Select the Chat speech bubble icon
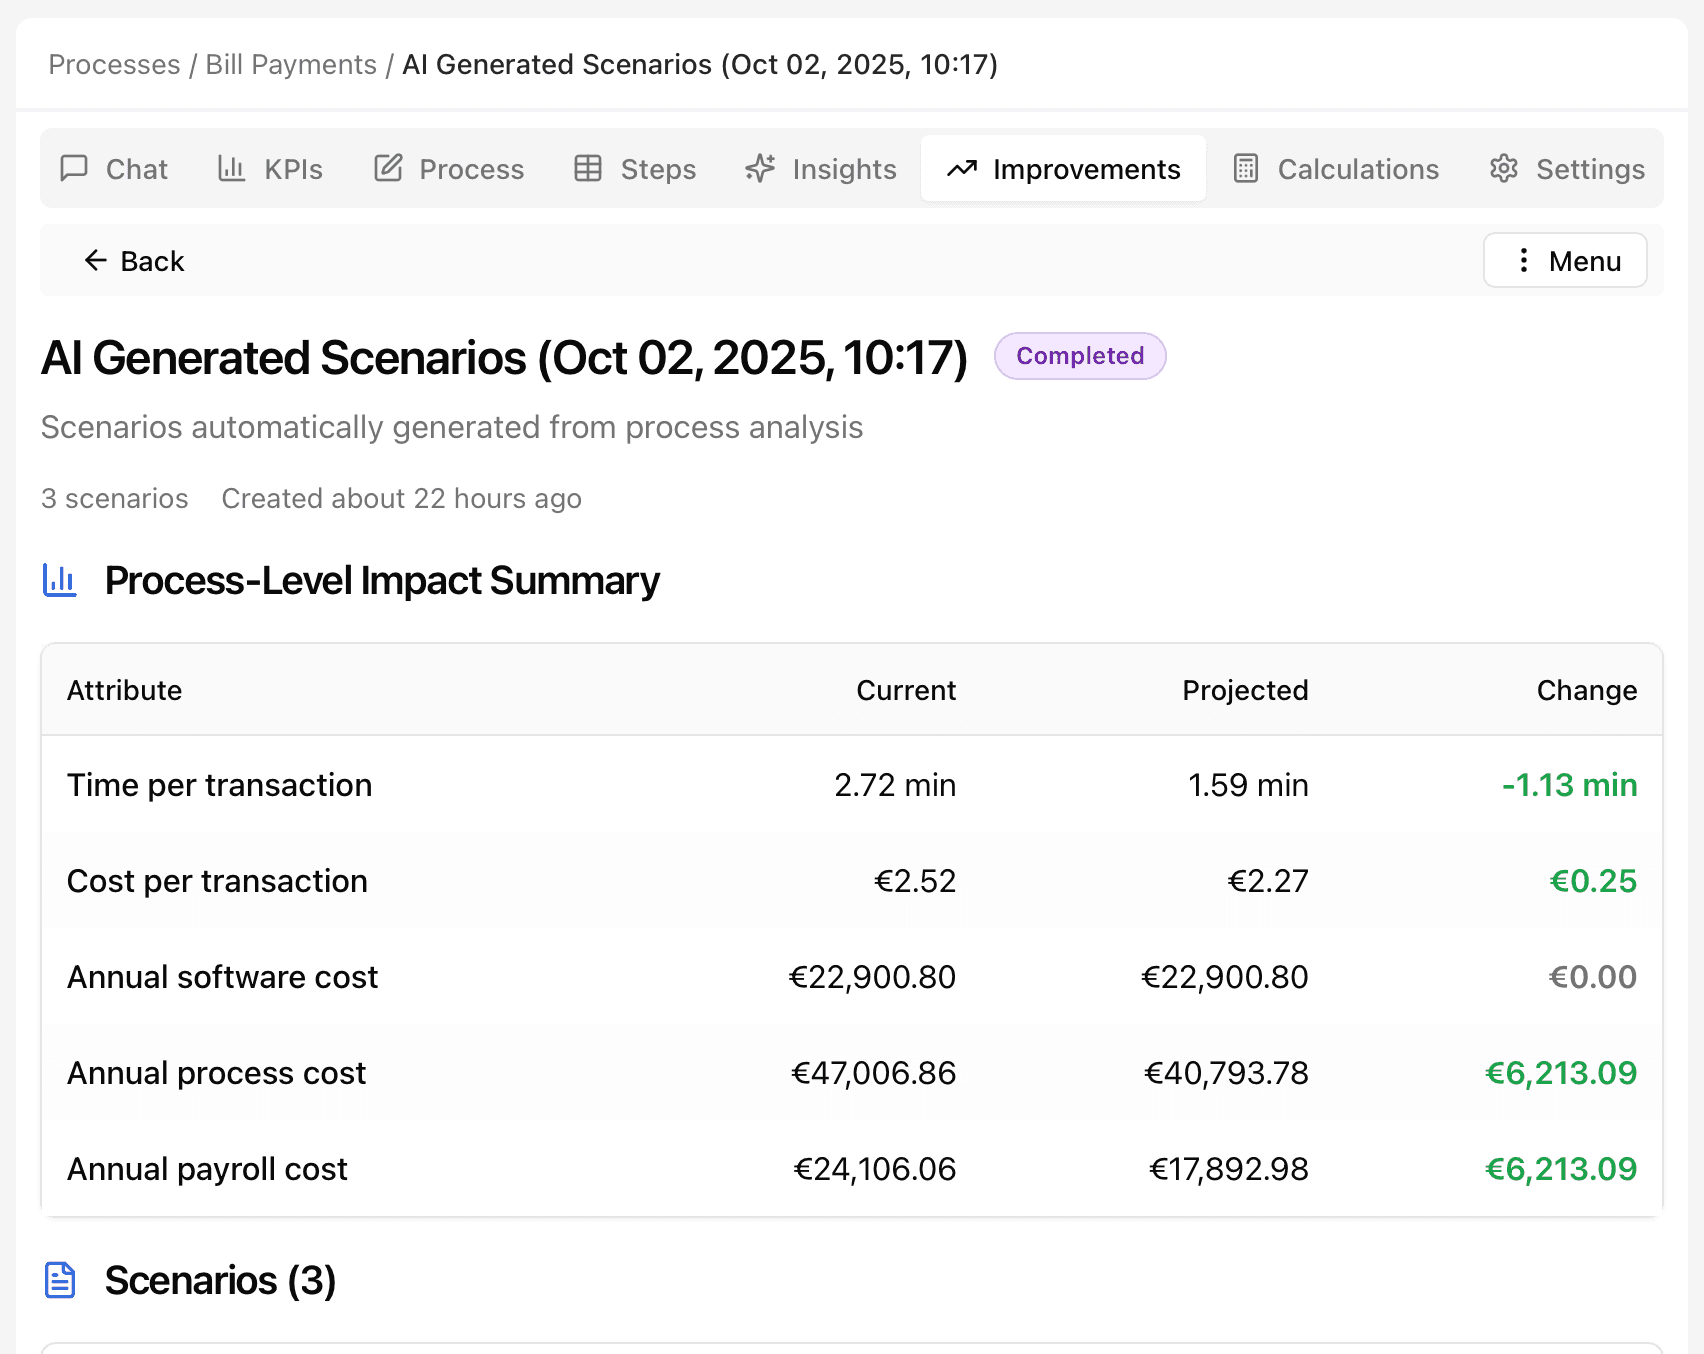The image size is (1704, 1354). 74,169
